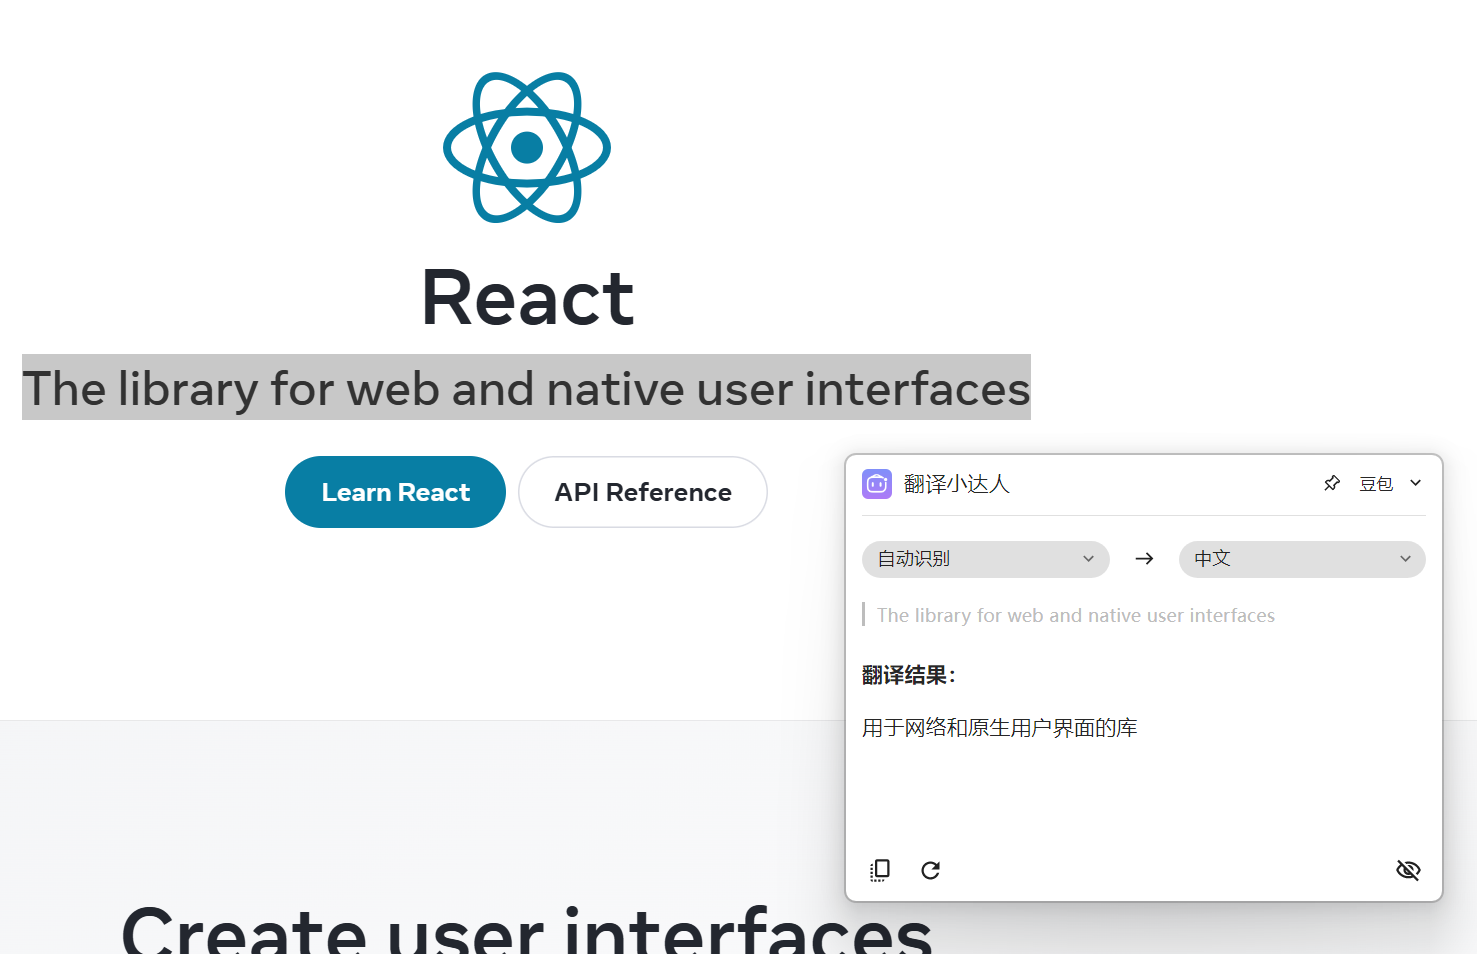Click the source text in the translation popup
The height and width of the screenshot is (954, 1477).
1076,615
